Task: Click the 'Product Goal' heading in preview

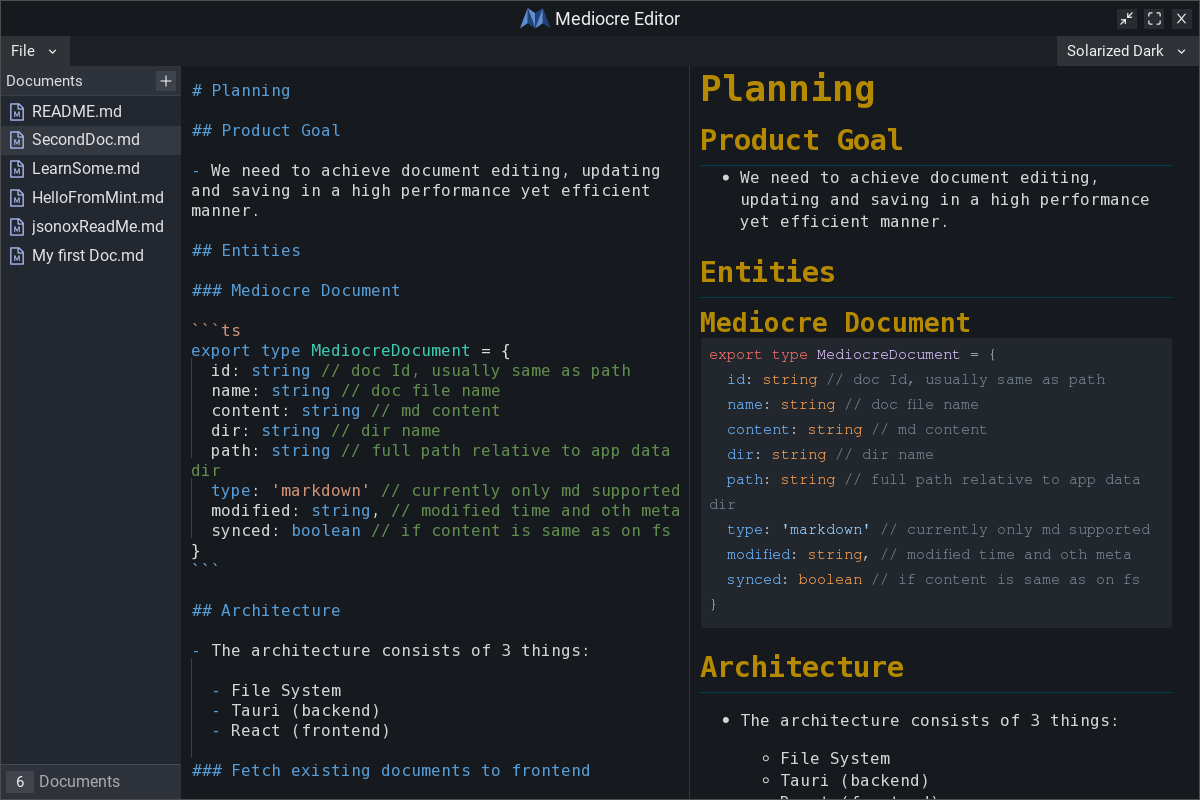Action: coord(801,139)
